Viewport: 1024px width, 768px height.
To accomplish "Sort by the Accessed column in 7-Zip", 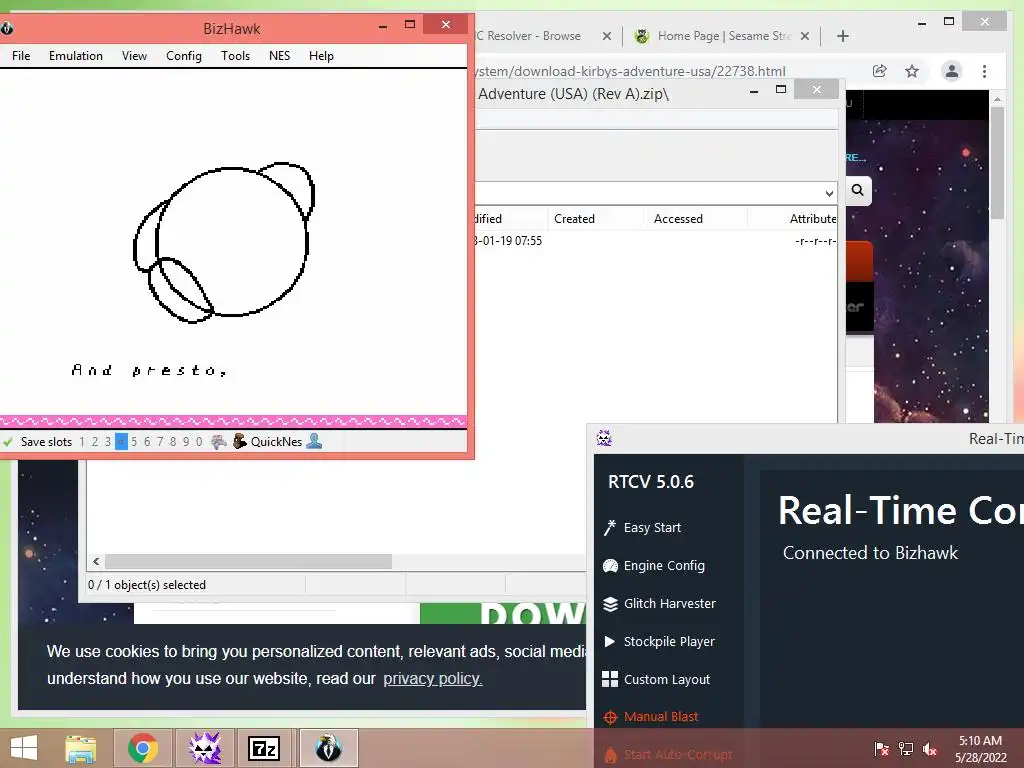I will click(x=678, y=219).
